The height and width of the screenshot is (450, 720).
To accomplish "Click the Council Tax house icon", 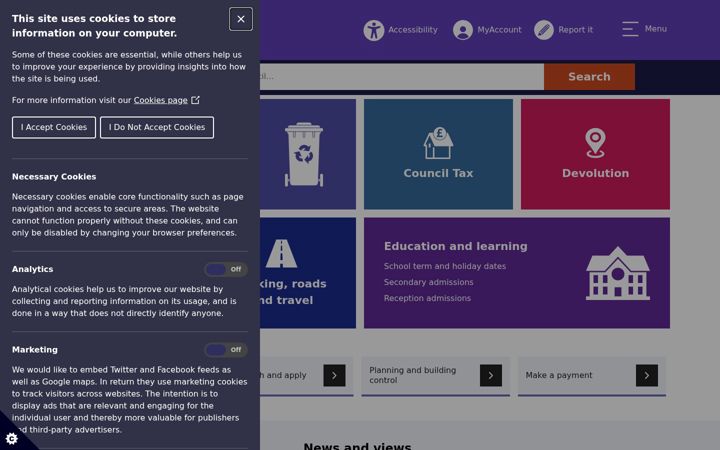I will coord(438,143).
